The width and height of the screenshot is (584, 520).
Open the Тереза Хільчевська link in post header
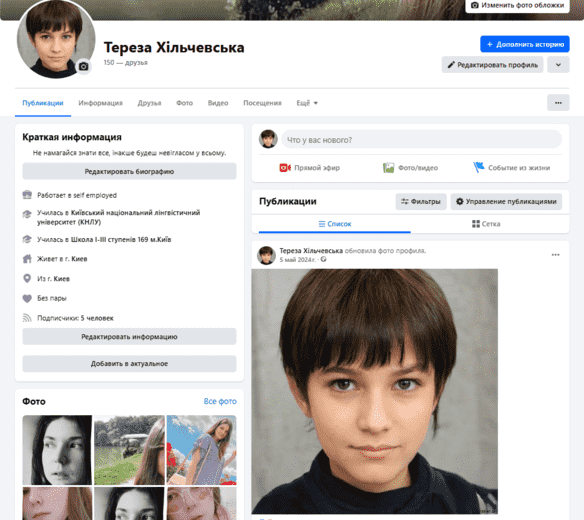click(x=311, y=251)
